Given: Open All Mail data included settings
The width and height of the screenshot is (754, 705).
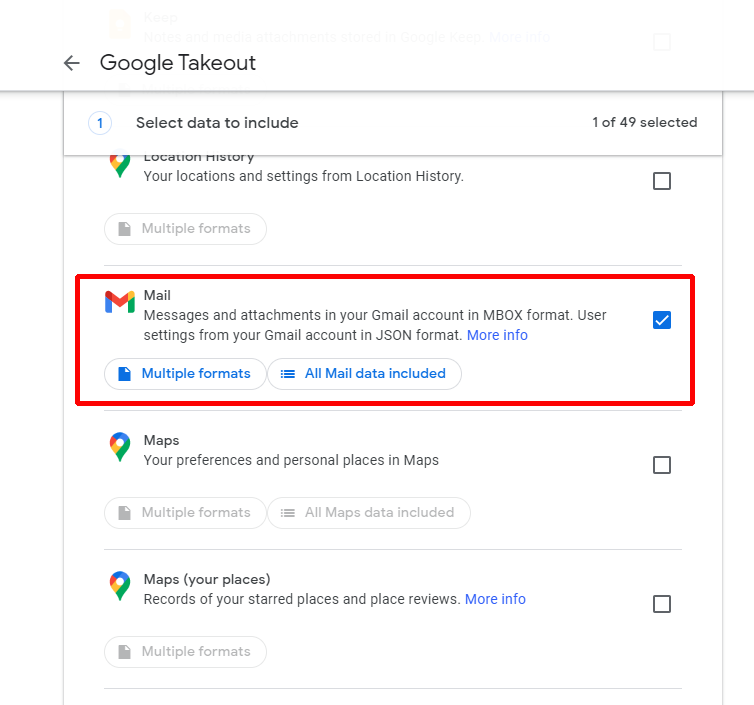Looking at the screenshot, I should coord(364,374).
